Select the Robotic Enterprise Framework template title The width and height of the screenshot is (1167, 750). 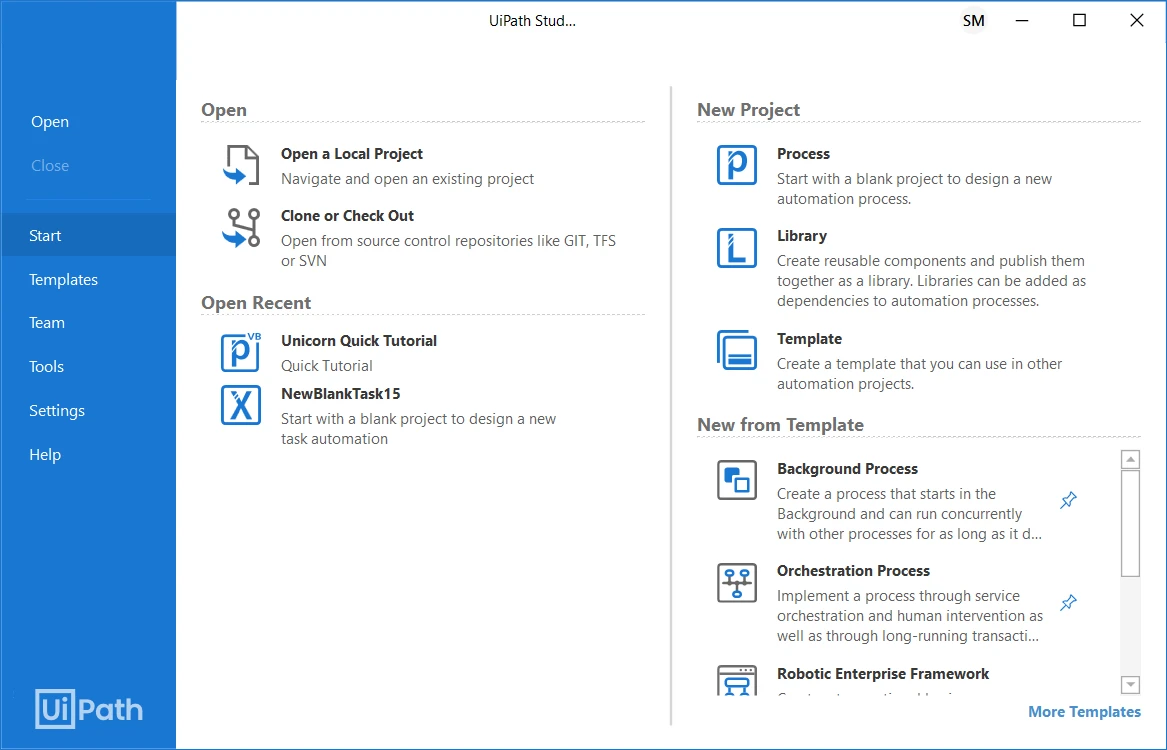tap(883, 674)
